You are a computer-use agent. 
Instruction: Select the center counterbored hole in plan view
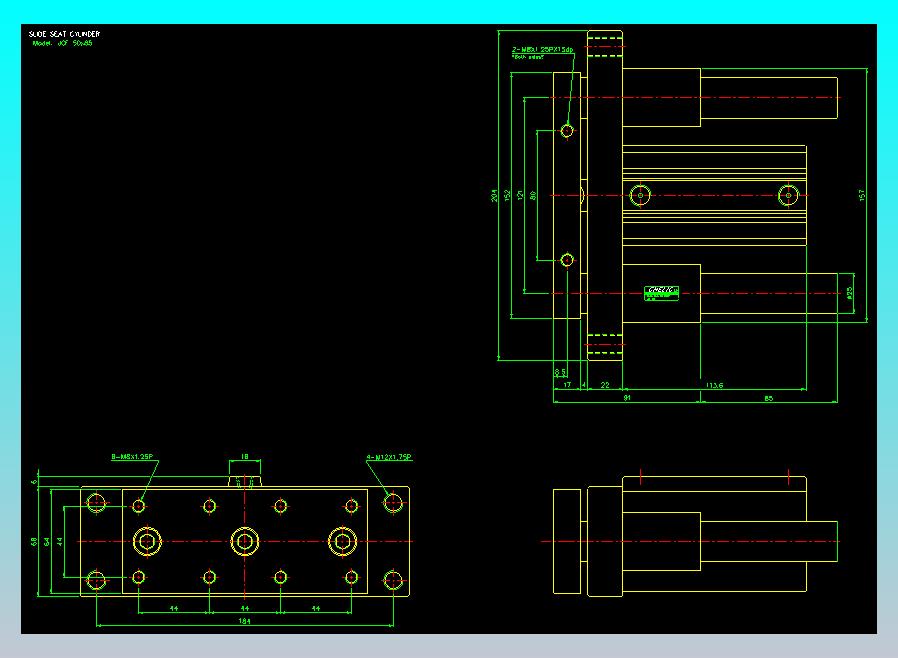tap(245, 541)
